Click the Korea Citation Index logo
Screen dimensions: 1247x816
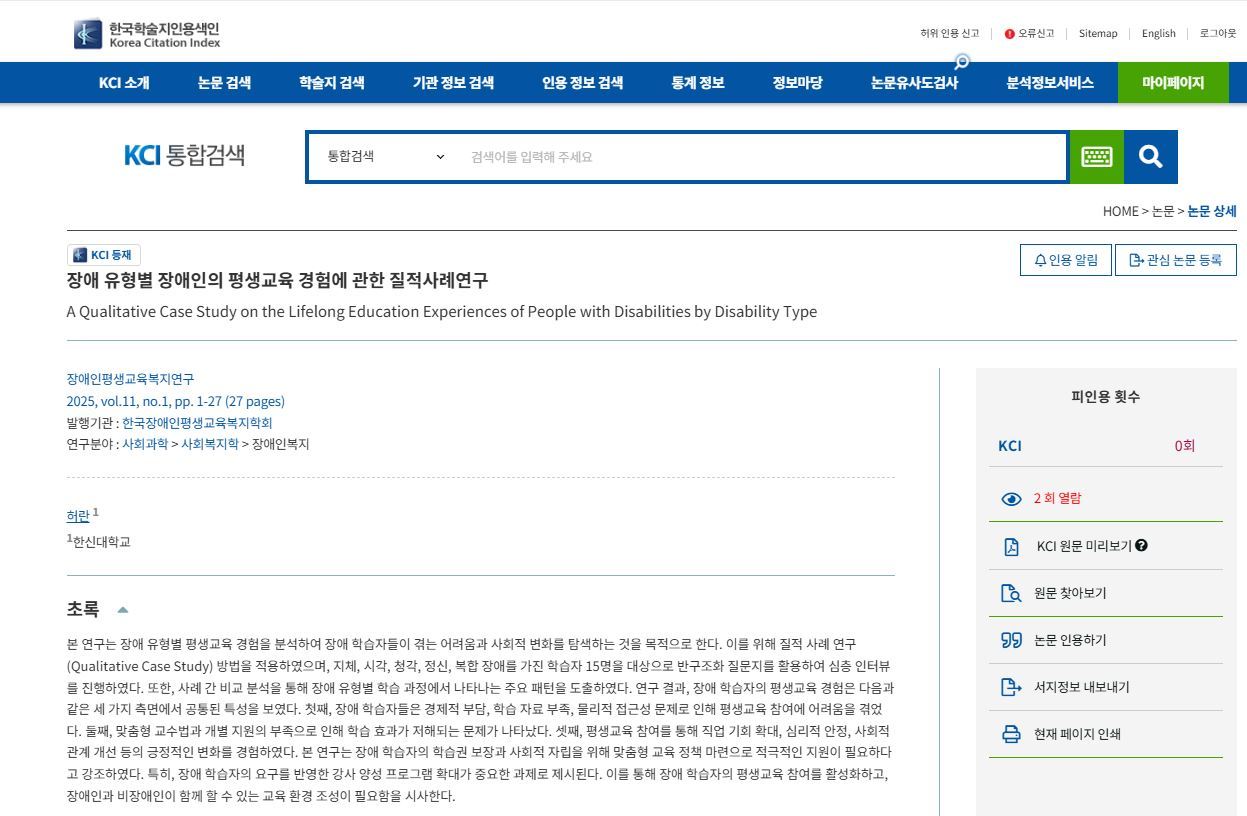coord(147,34)
